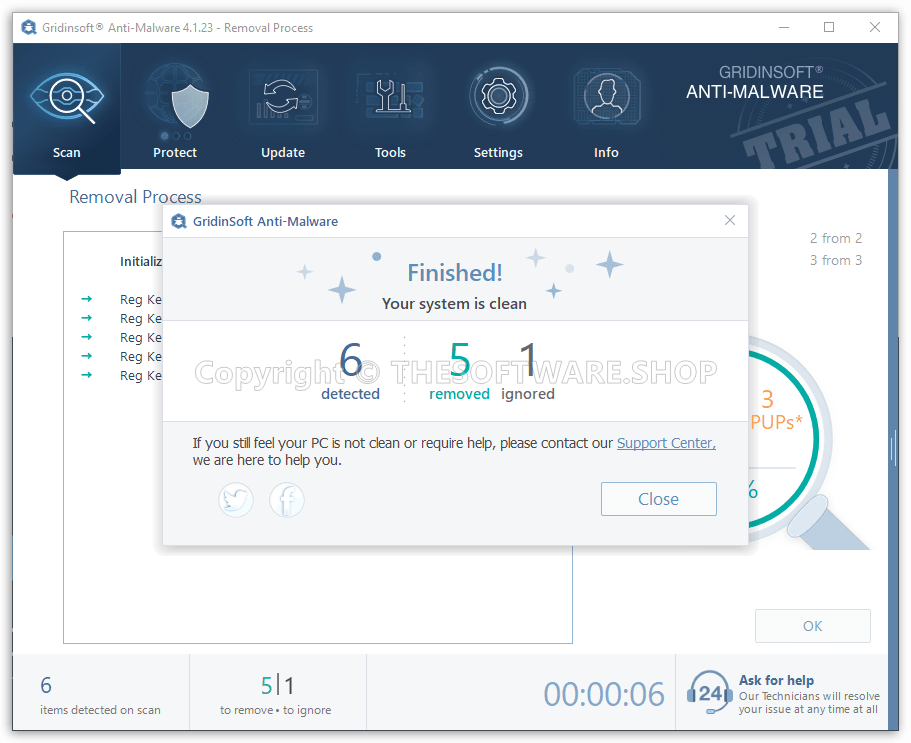Open the Support Center link
This screenshot has width=911, height=743.
coord(665,443)
